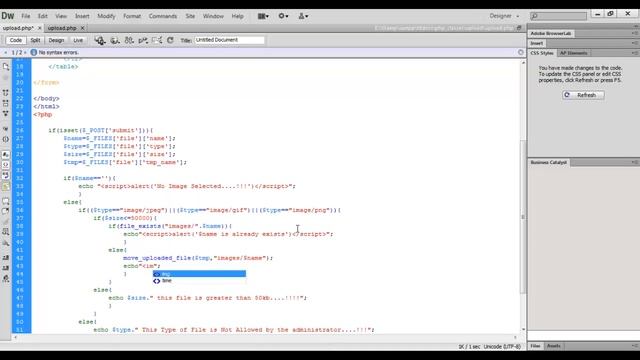This screenshot has height=360, width=640.
Task: Open the Help menu
Action: click(x=237, y=16)
